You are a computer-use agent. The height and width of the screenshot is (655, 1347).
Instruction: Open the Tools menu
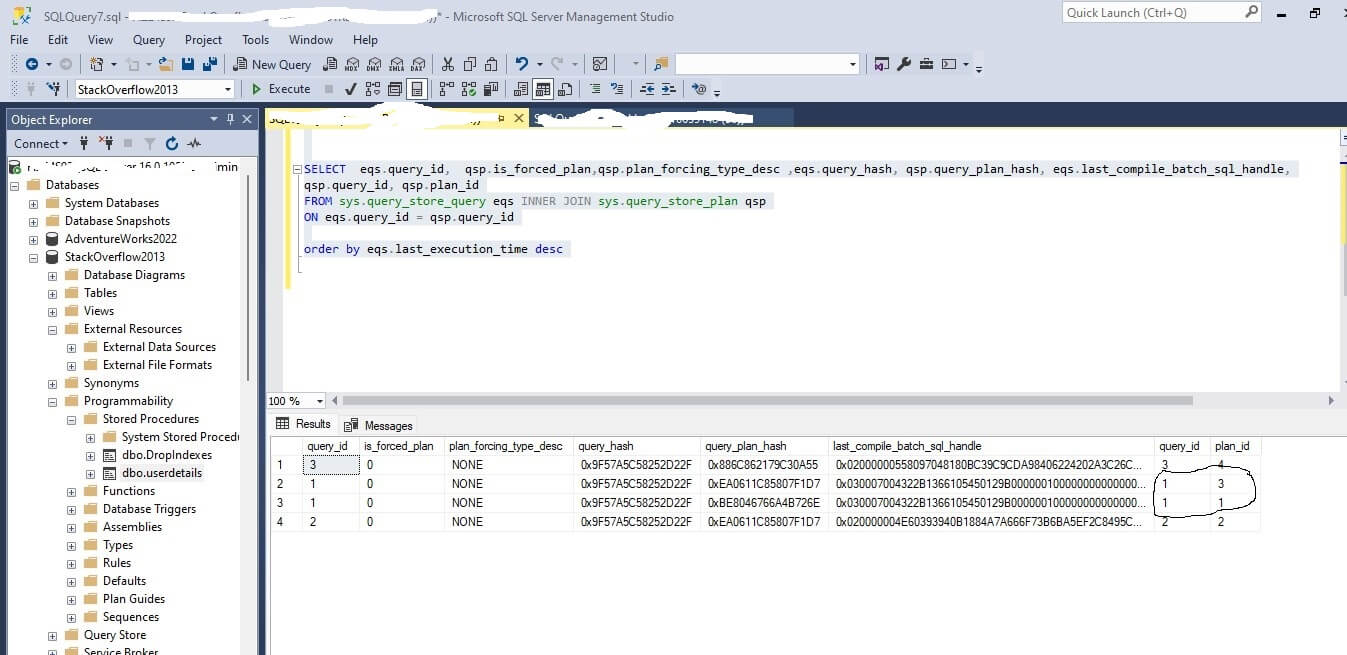point(255,40)
